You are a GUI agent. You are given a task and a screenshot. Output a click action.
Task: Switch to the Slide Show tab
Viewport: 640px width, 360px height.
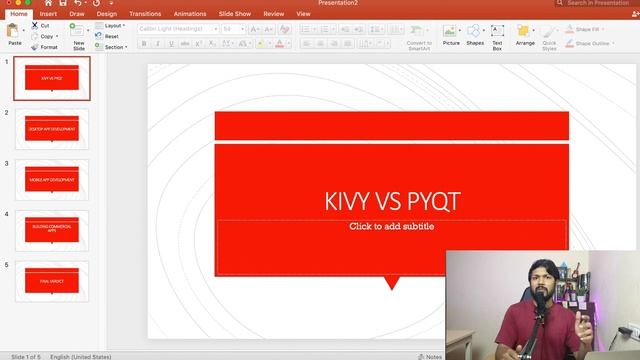(x=235, y=14)
